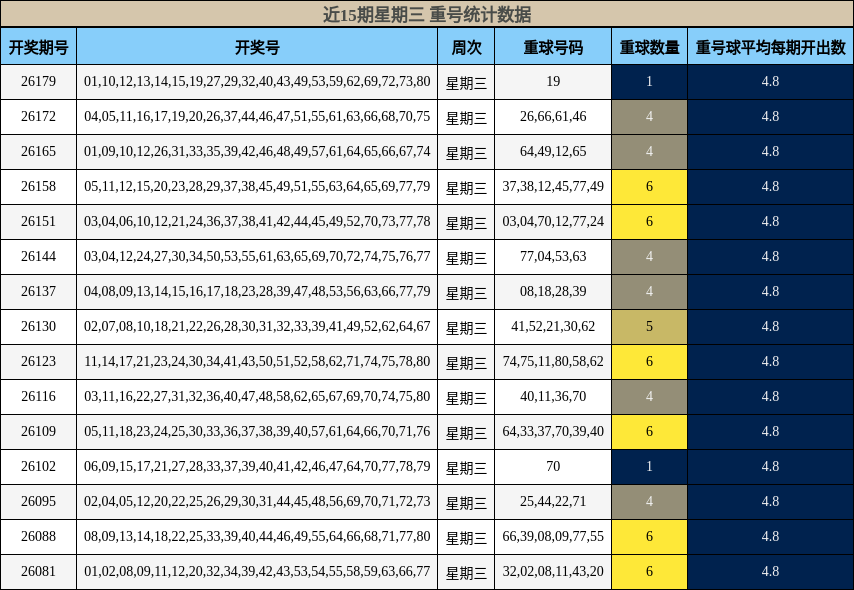This screenshot has width=854, height=590.
Task: Click the draw numbers of issue 26109
Action: coord(257,431)
